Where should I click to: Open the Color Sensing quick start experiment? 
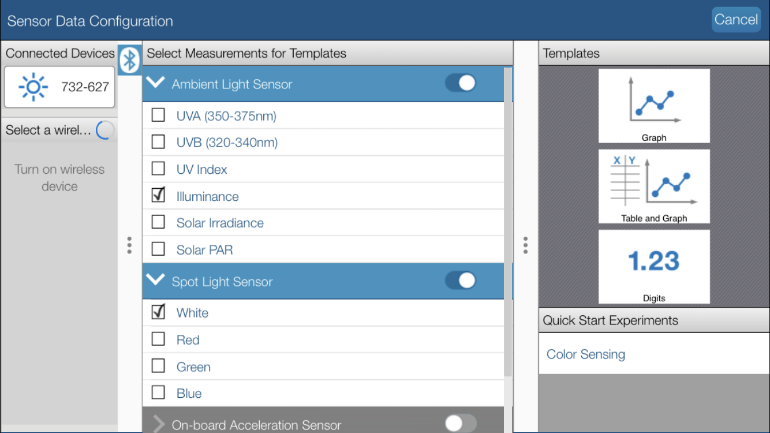585,354
